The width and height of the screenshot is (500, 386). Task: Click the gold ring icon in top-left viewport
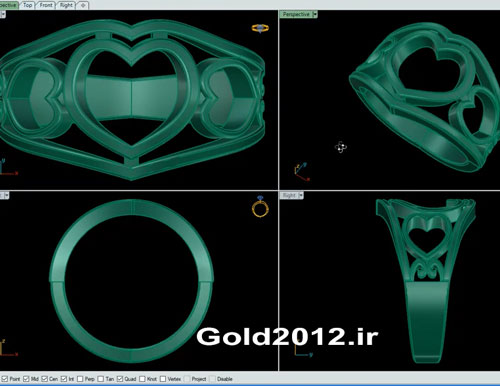260,28
